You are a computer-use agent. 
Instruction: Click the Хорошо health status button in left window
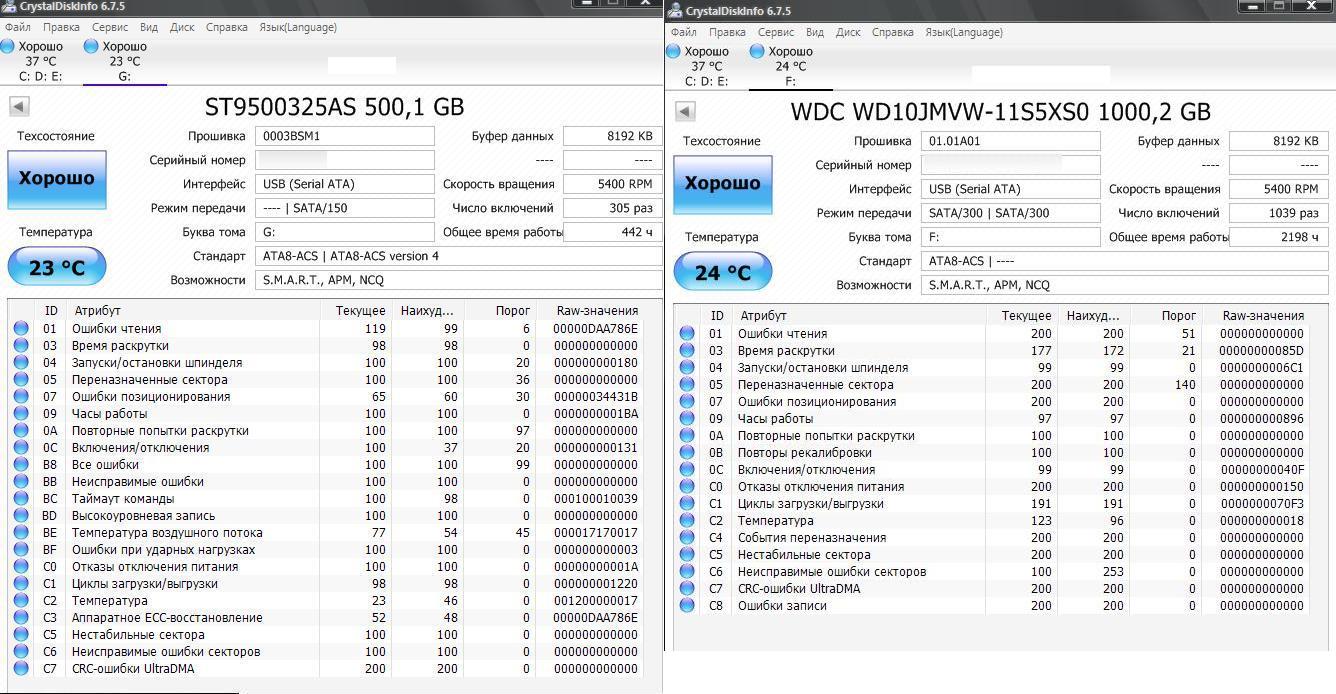57,179
